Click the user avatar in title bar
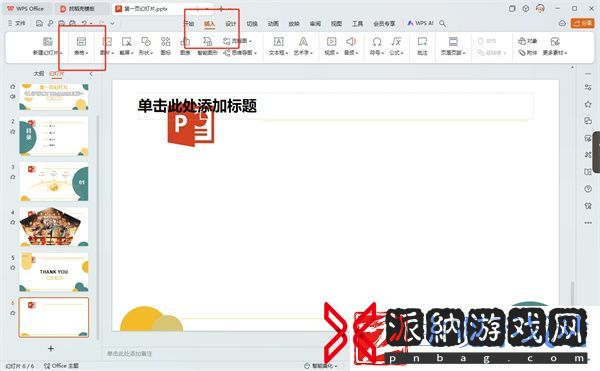This screenshot has width=600, height=371. point(540,8)
